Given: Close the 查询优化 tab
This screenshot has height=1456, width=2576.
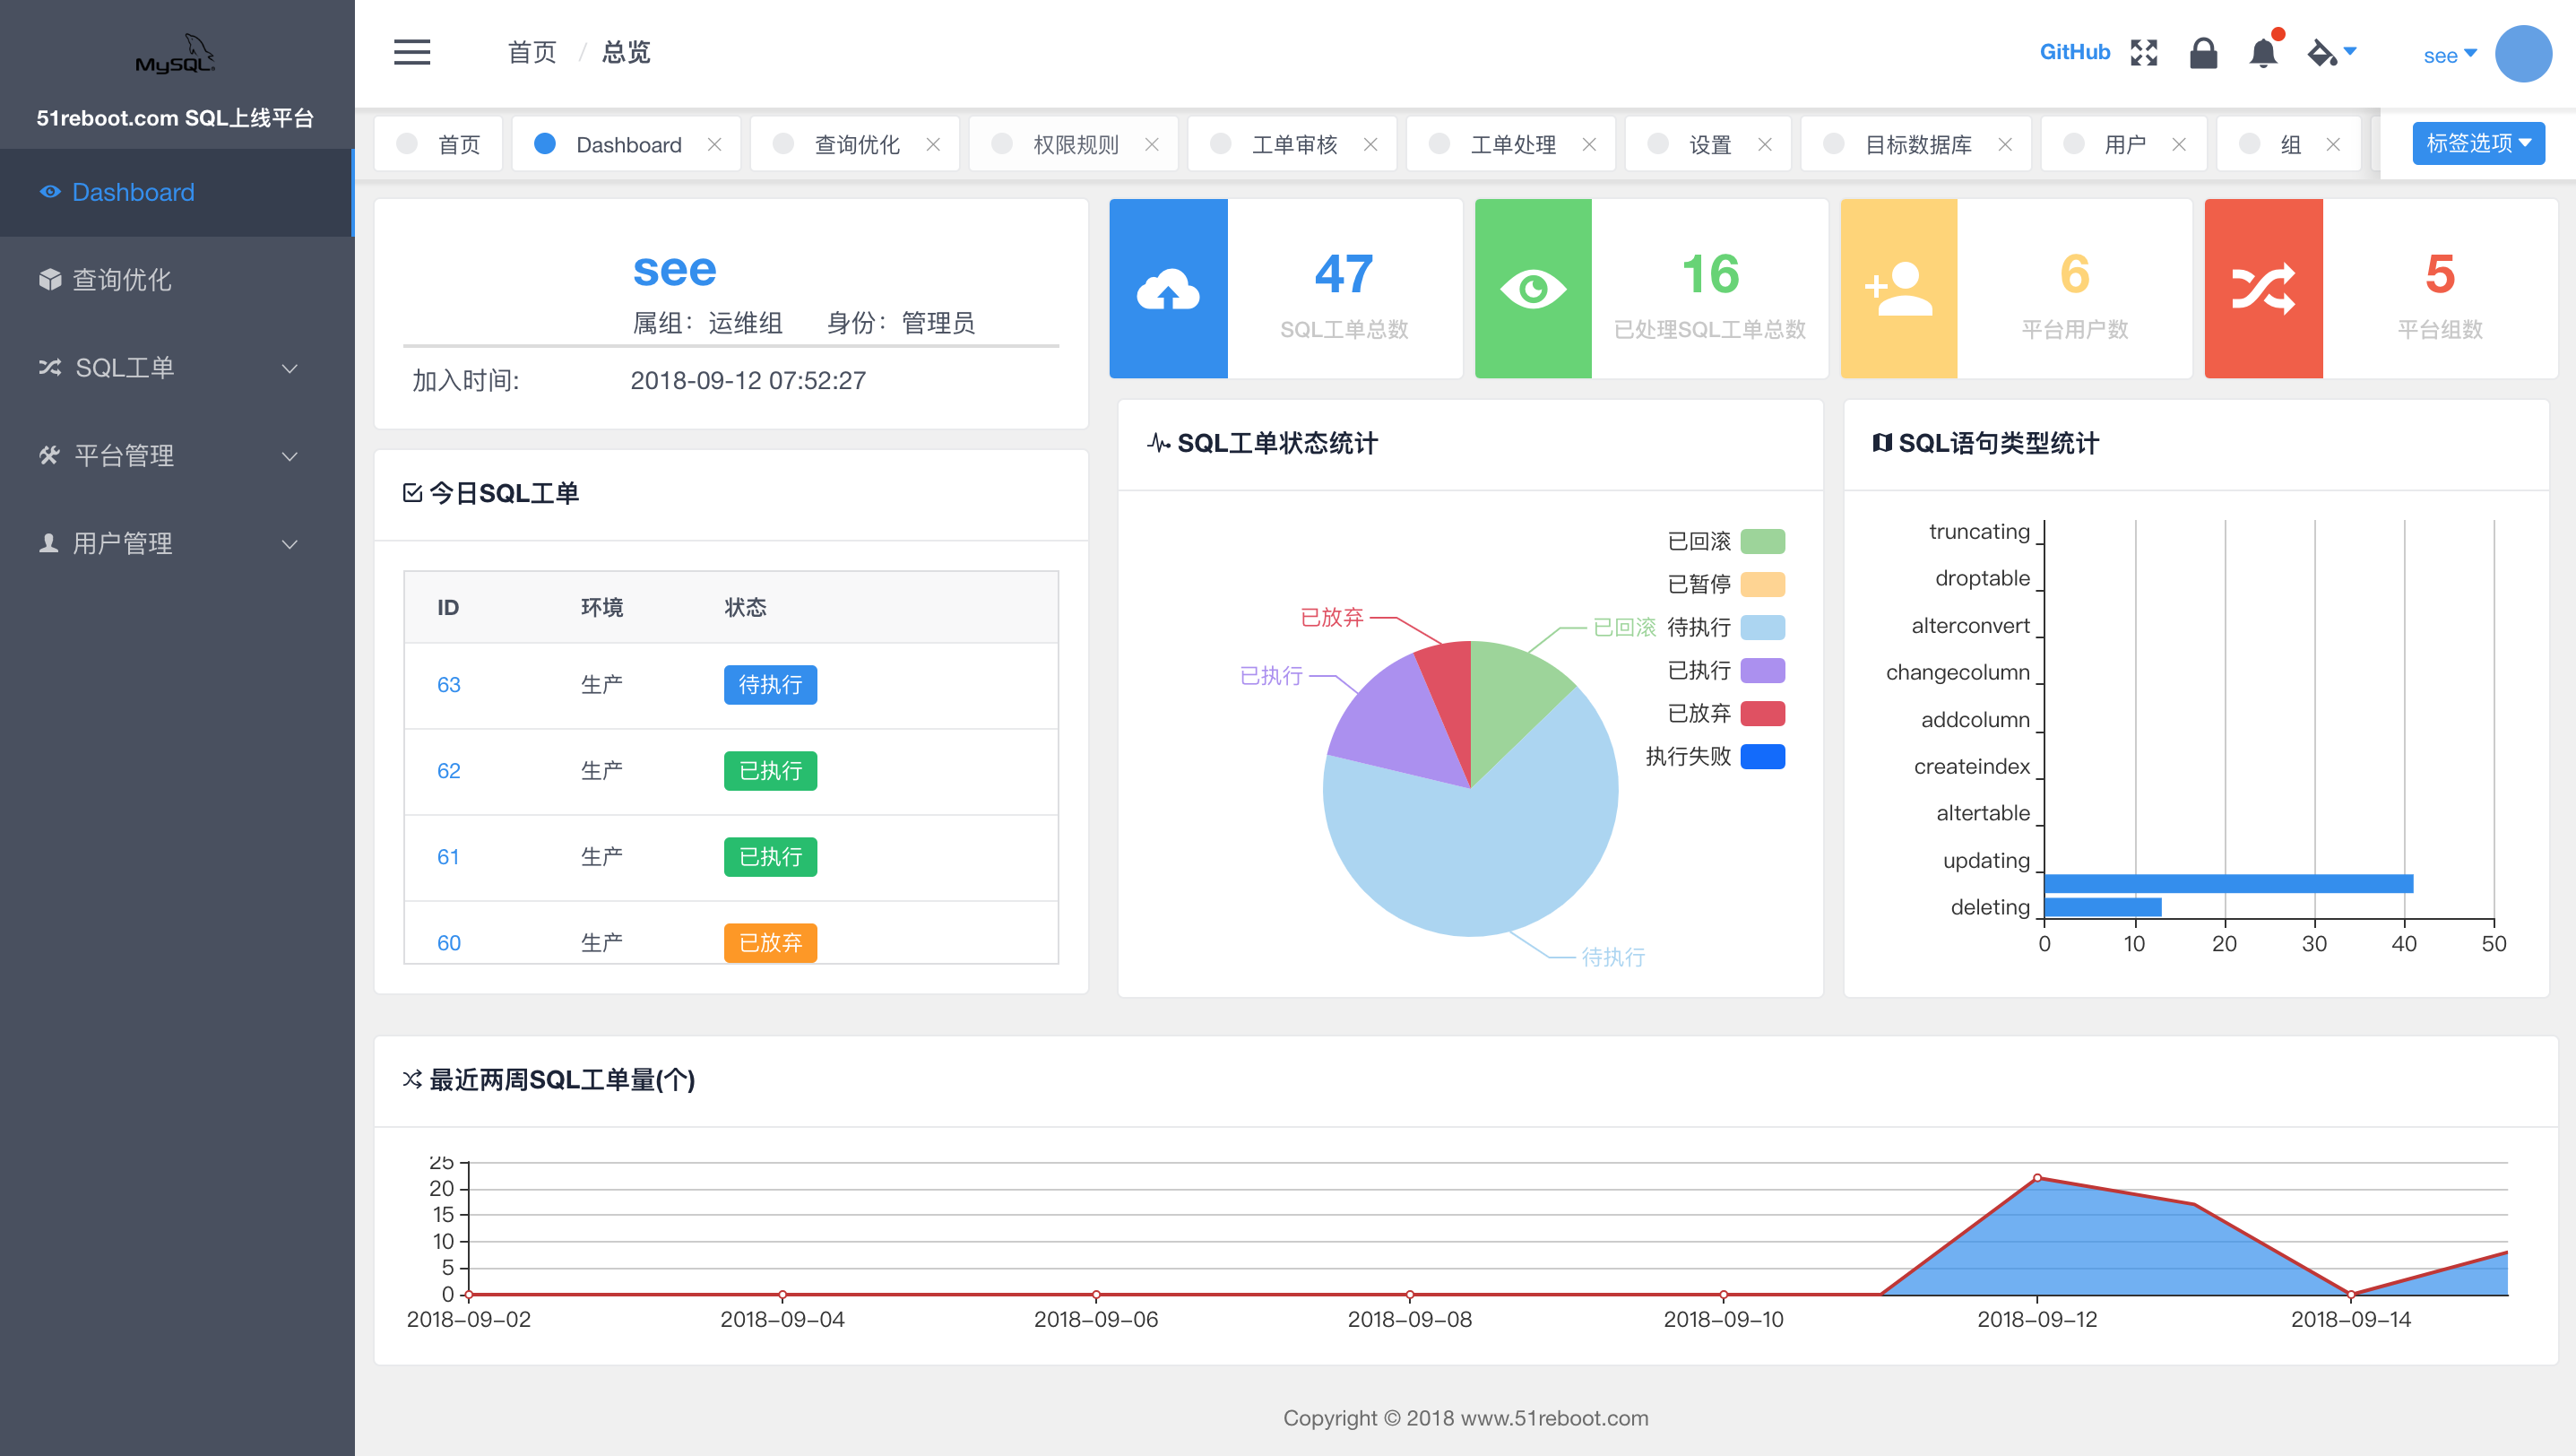Looking at the screenshot, I should (x=933, y=144).
